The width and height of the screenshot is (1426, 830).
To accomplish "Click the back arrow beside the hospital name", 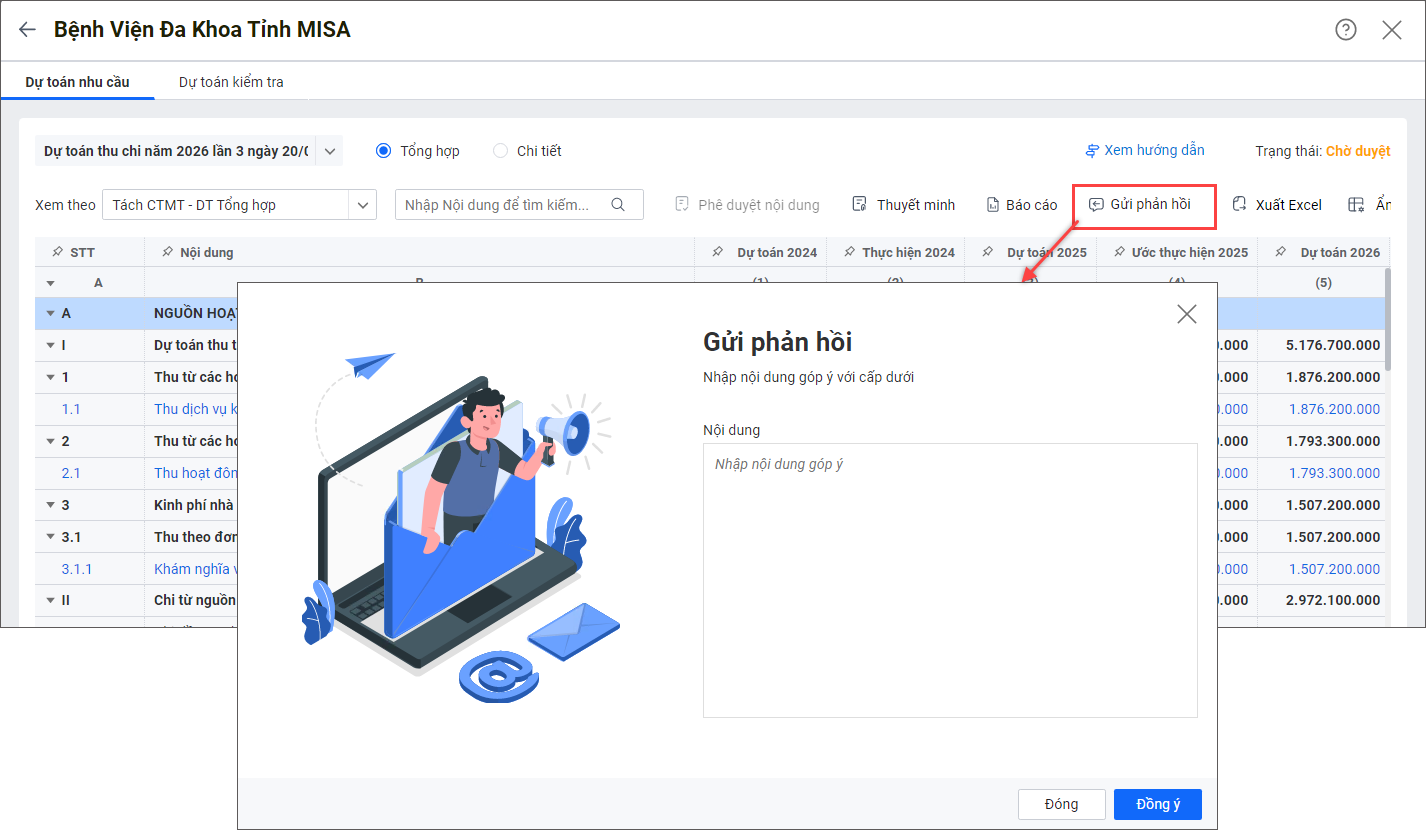I will [27, 30].
